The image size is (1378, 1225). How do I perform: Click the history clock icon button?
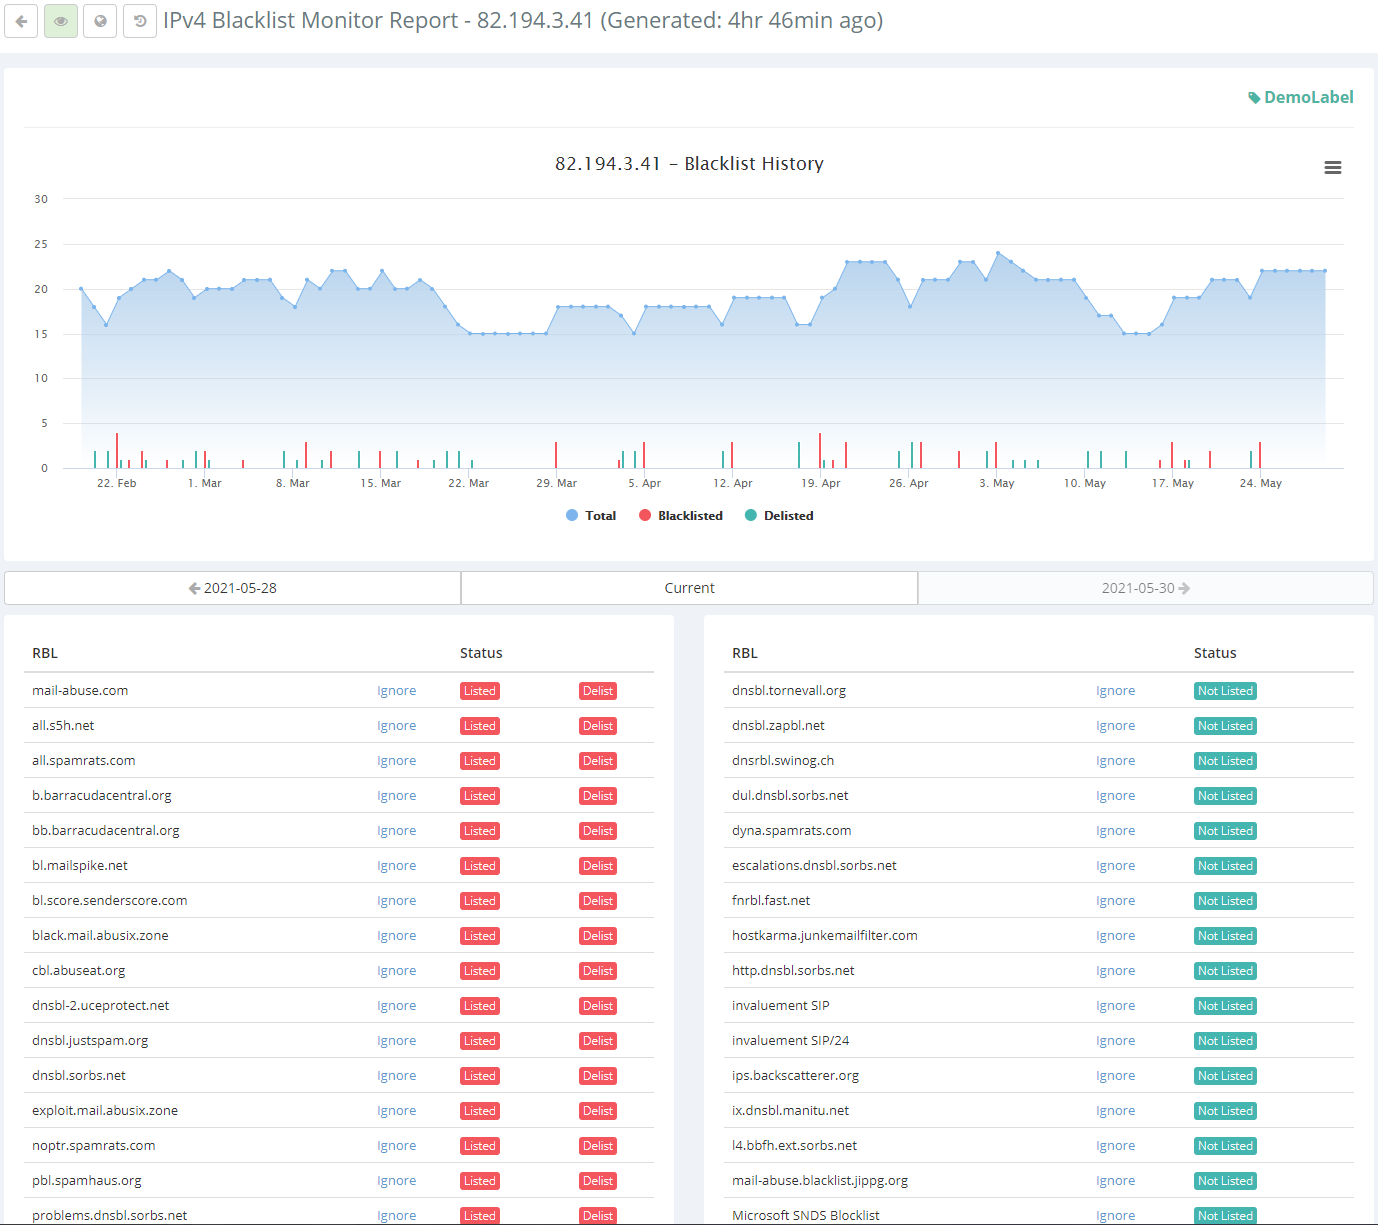pyautogui.click(x=140, y=21)
